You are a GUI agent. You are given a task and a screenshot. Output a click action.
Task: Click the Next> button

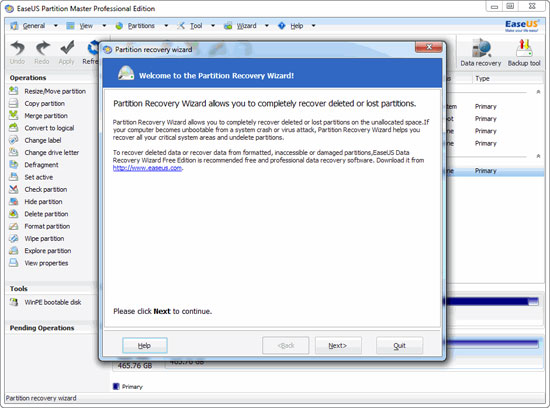tap(338, 346)
